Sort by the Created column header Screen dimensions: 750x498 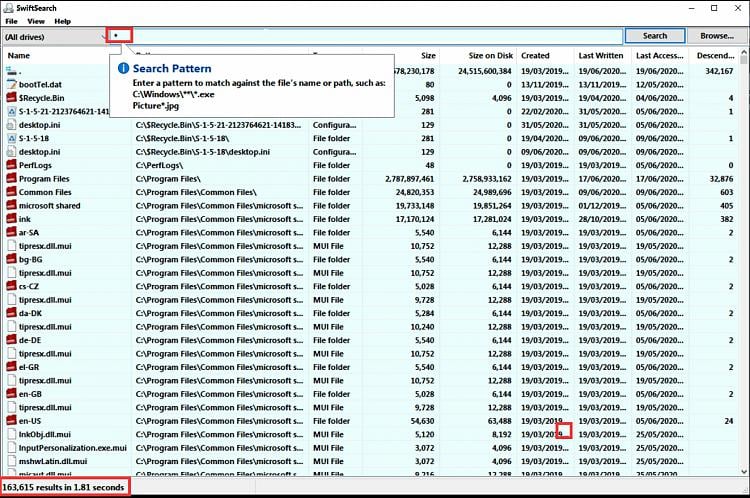(x=535, y=55)
